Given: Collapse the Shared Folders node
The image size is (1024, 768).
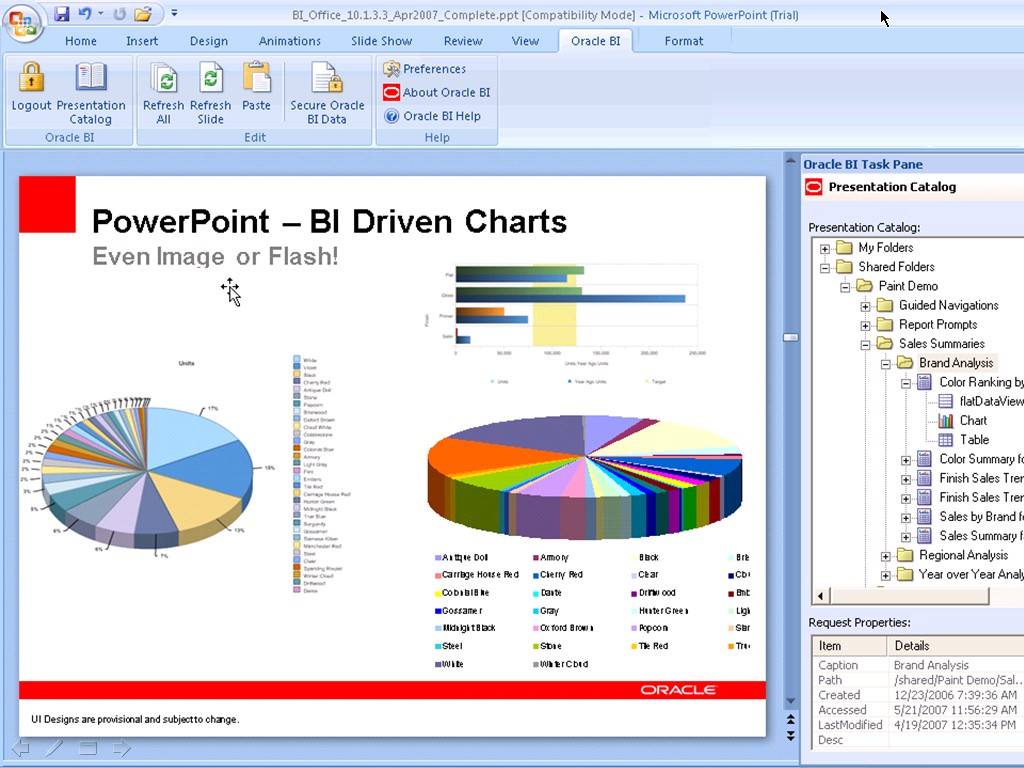Looking at the screenshot, I should pyautogui.click(x=825, y=268).
